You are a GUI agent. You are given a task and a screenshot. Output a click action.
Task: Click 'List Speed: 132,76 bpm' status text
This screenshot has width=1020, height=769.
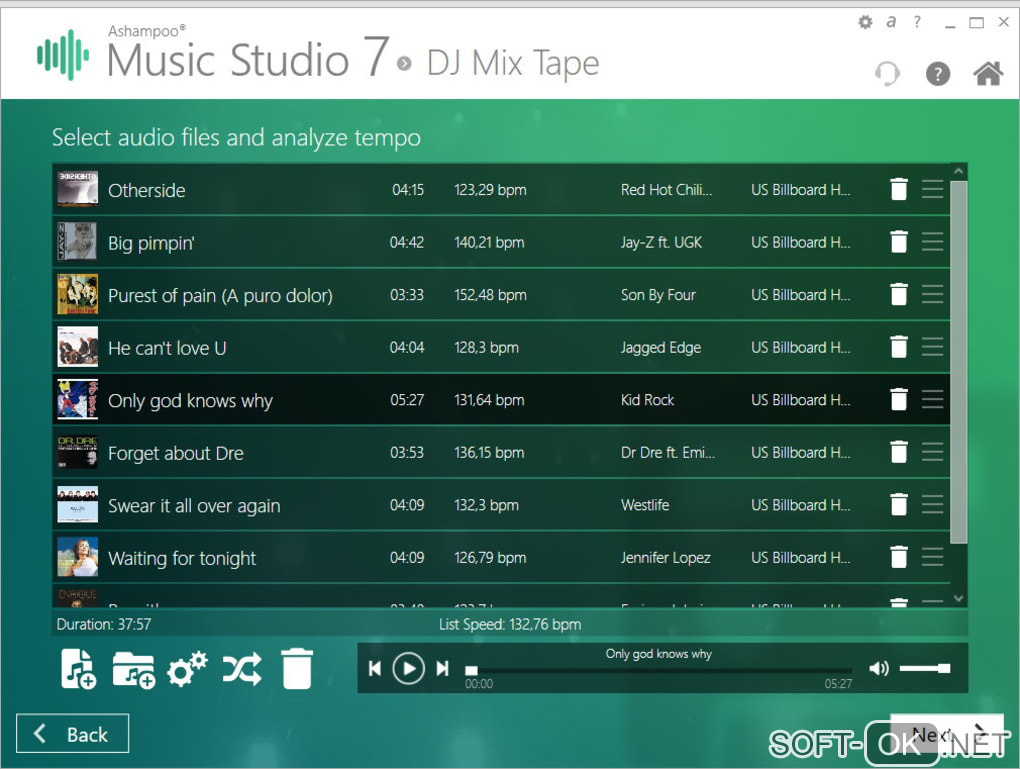click(x=510, y=625)
